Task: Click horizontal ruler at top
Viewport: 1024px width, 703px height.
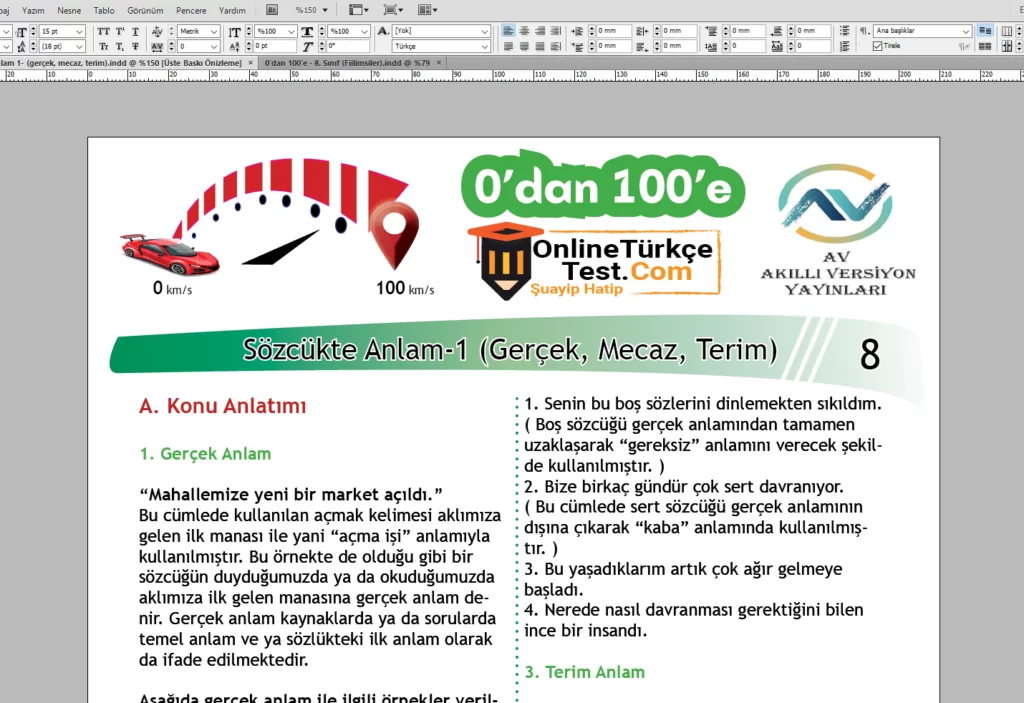Action: pos(512,75)
